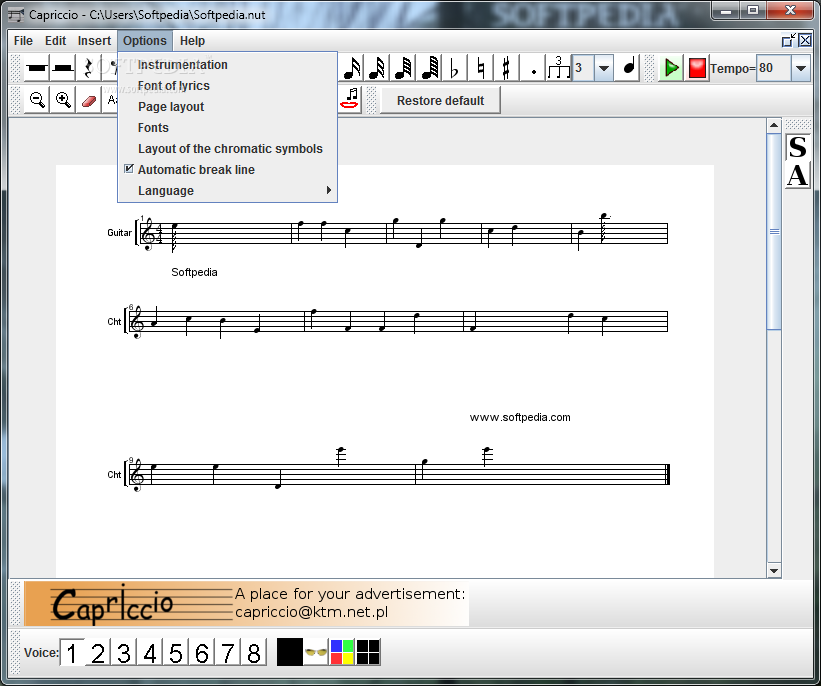This screenshot has width=821, height=686.
Task: Click the zoom out magnifier
Action: pyautogui.click(x=37, y=100)
